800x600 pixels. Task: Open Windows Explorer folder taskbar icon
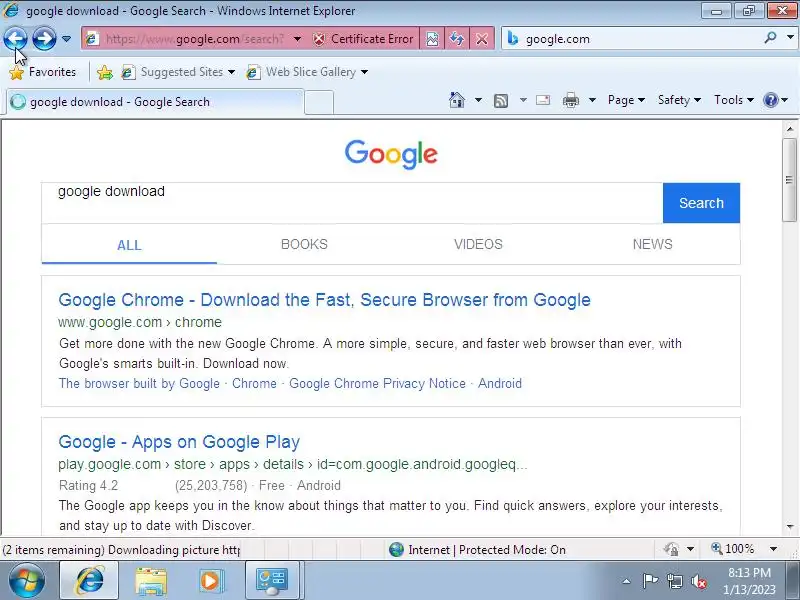[151, 581]
